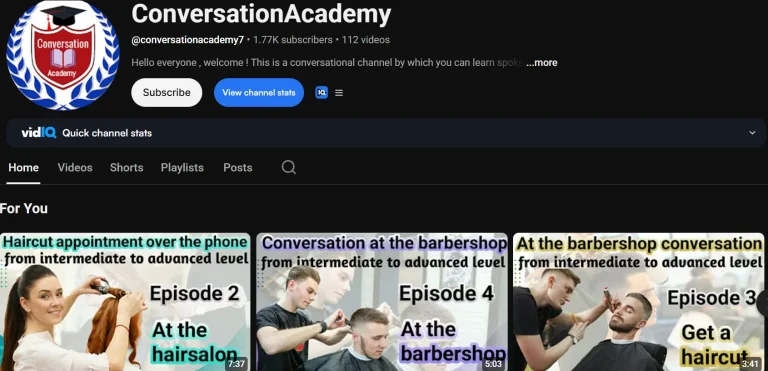Click the channel search magnifier icon

pos(289,168)
